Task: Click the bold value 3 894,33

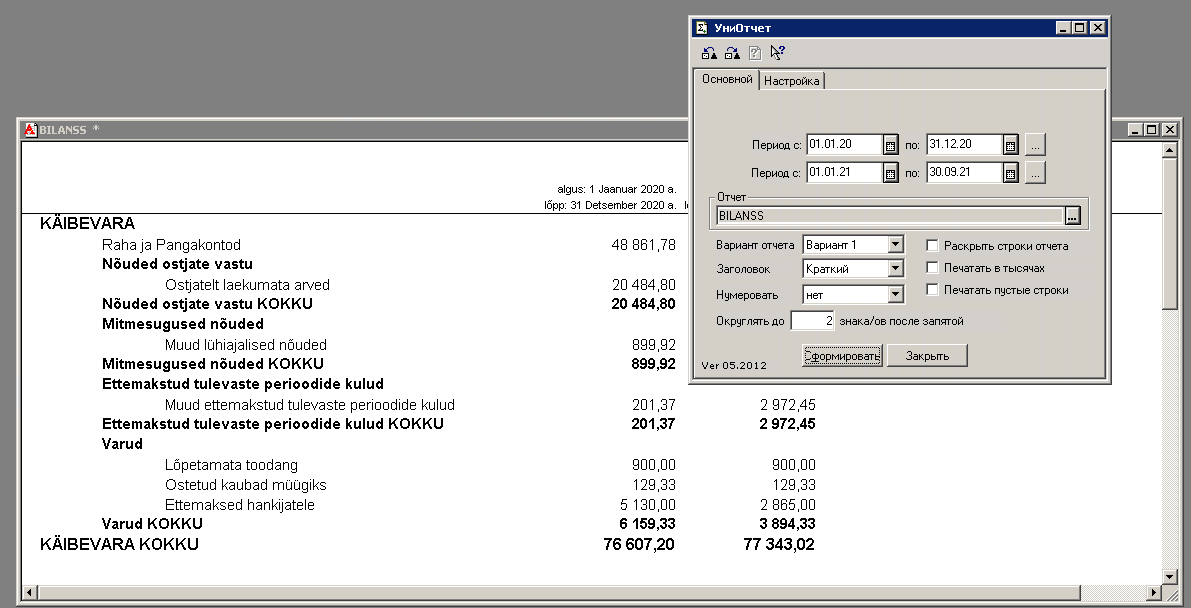Action: (788, 524)
